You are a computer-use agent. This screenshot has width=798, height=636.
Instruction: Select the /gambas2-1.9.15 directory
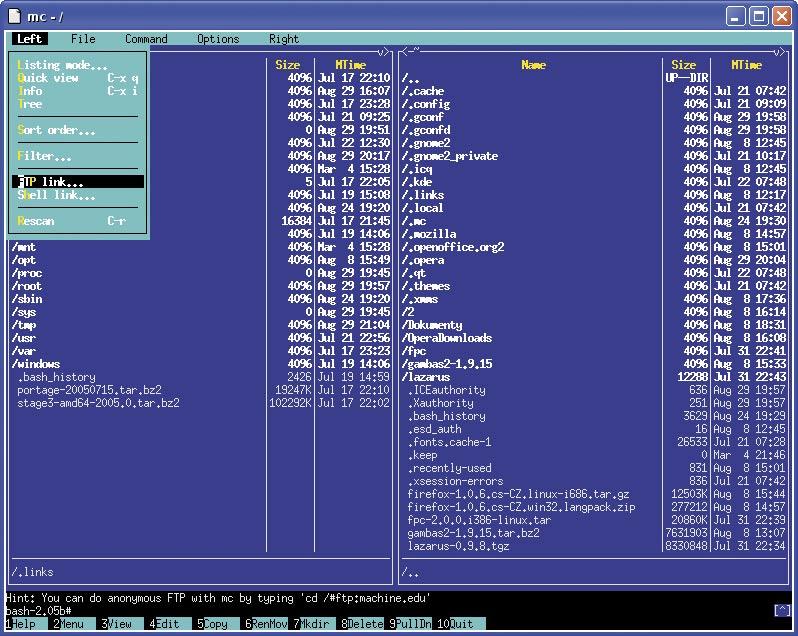point(594,364)
